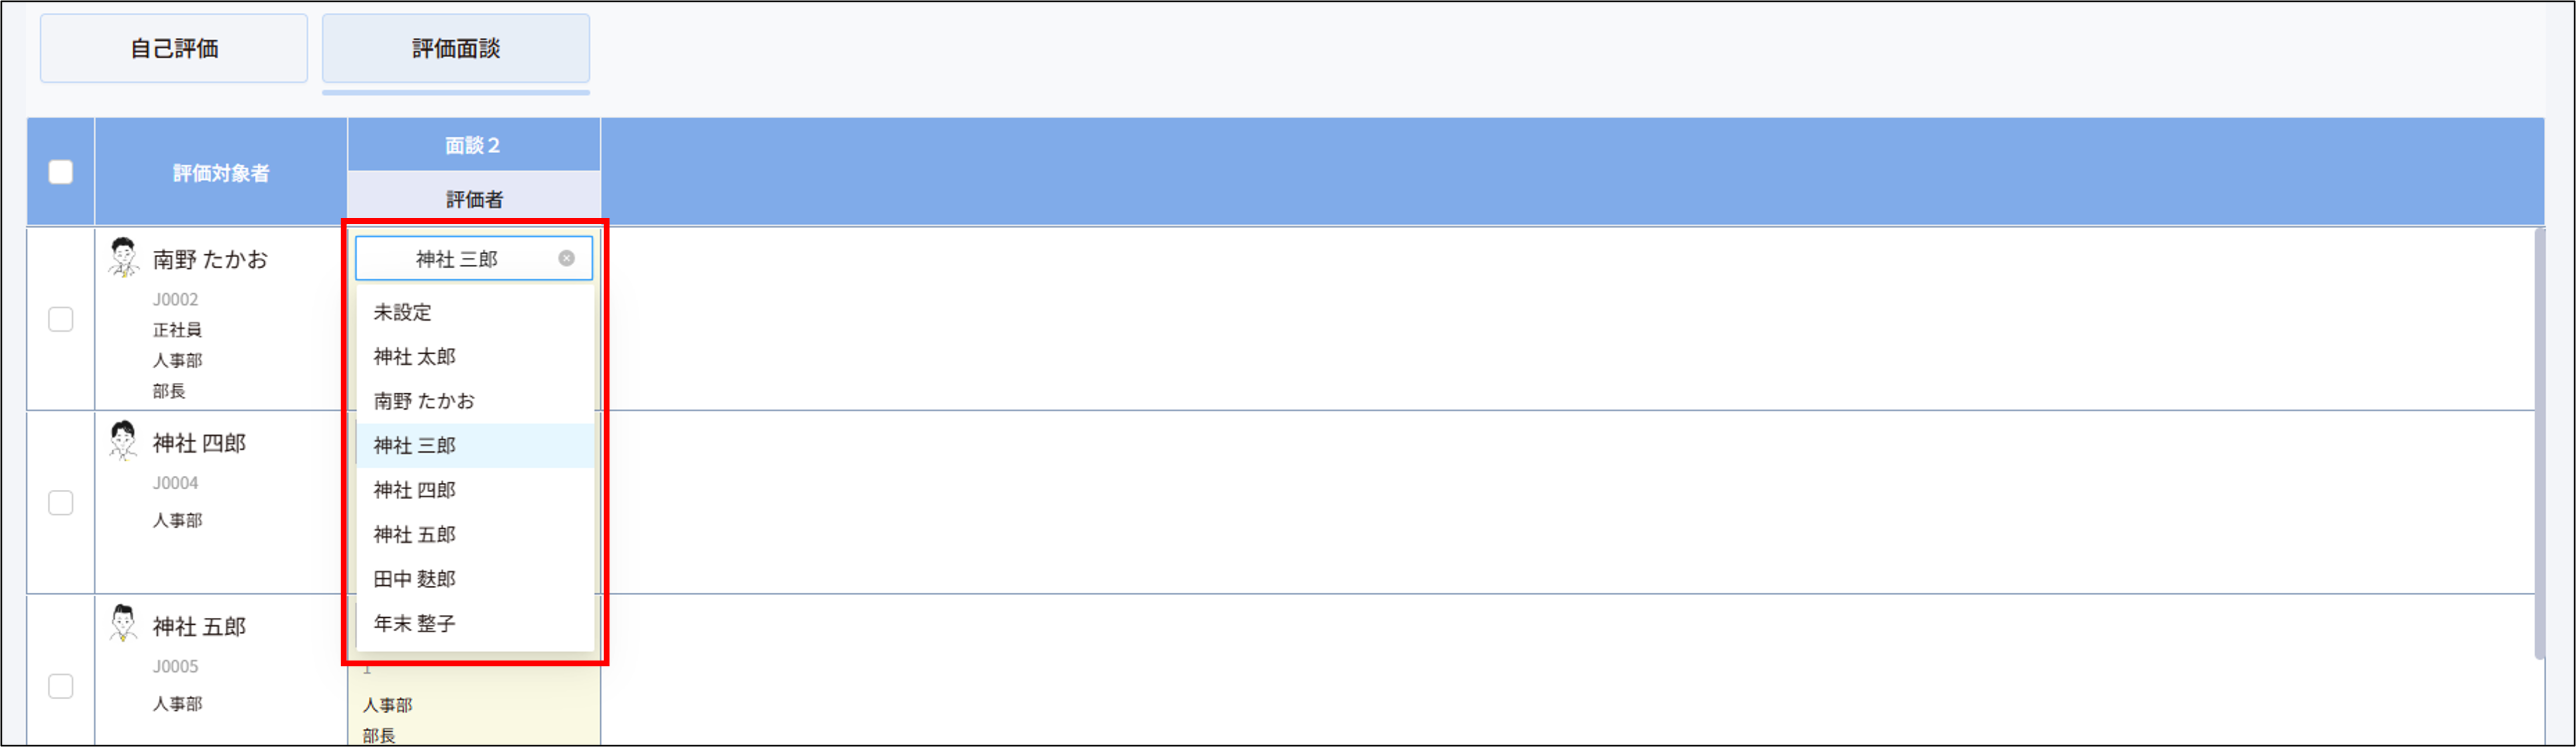Viewport: 2576px width, 747px height.
Task: Choose 神社 五郎 from the evaluator options
Action: pyautogui.click(x=415, y=534)
